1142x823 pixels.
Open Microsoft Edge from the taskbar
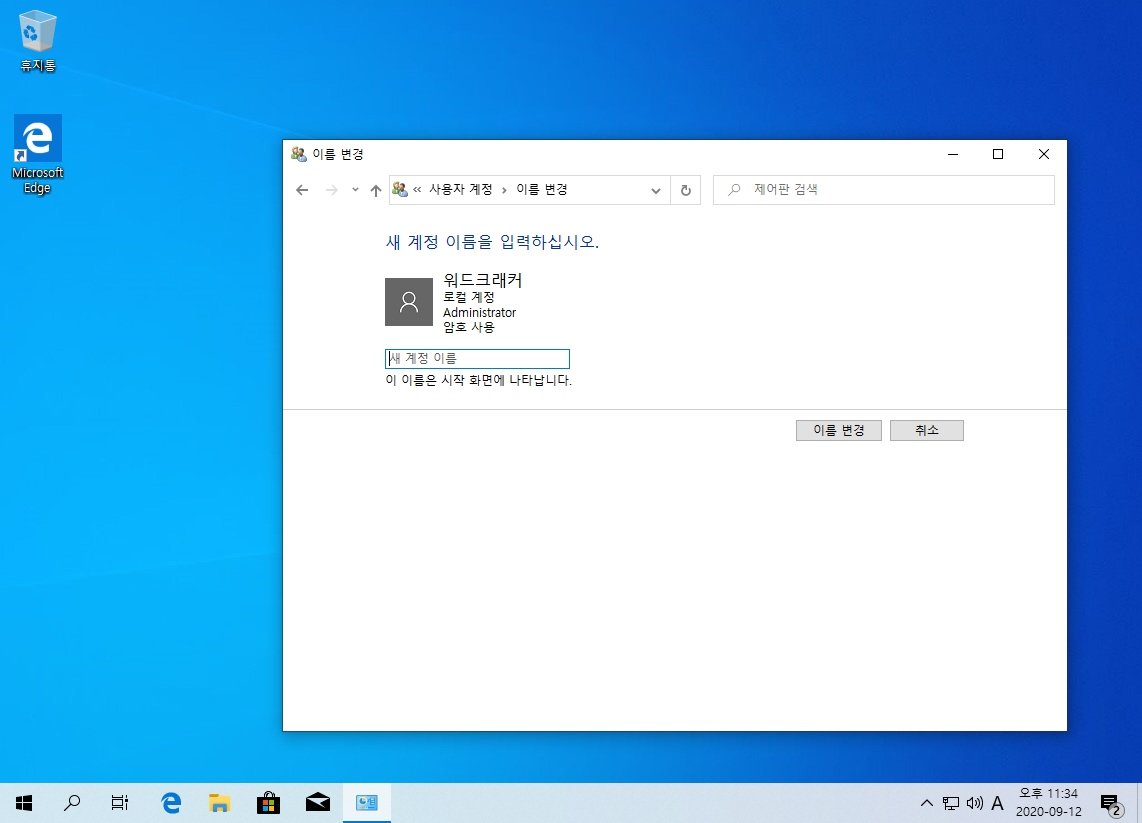click(170, 802)
